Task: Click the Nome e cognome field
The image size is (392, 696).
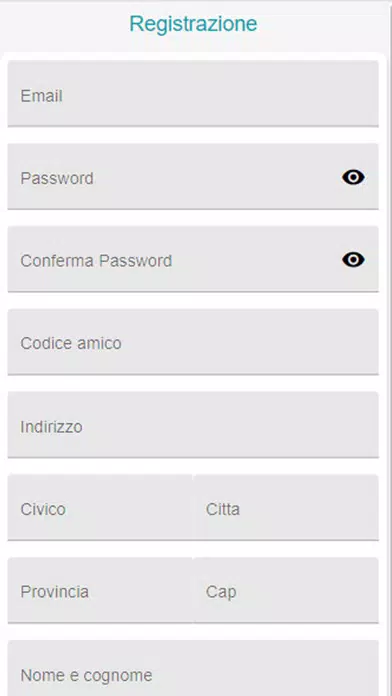Action: click(x=193, y=668)
